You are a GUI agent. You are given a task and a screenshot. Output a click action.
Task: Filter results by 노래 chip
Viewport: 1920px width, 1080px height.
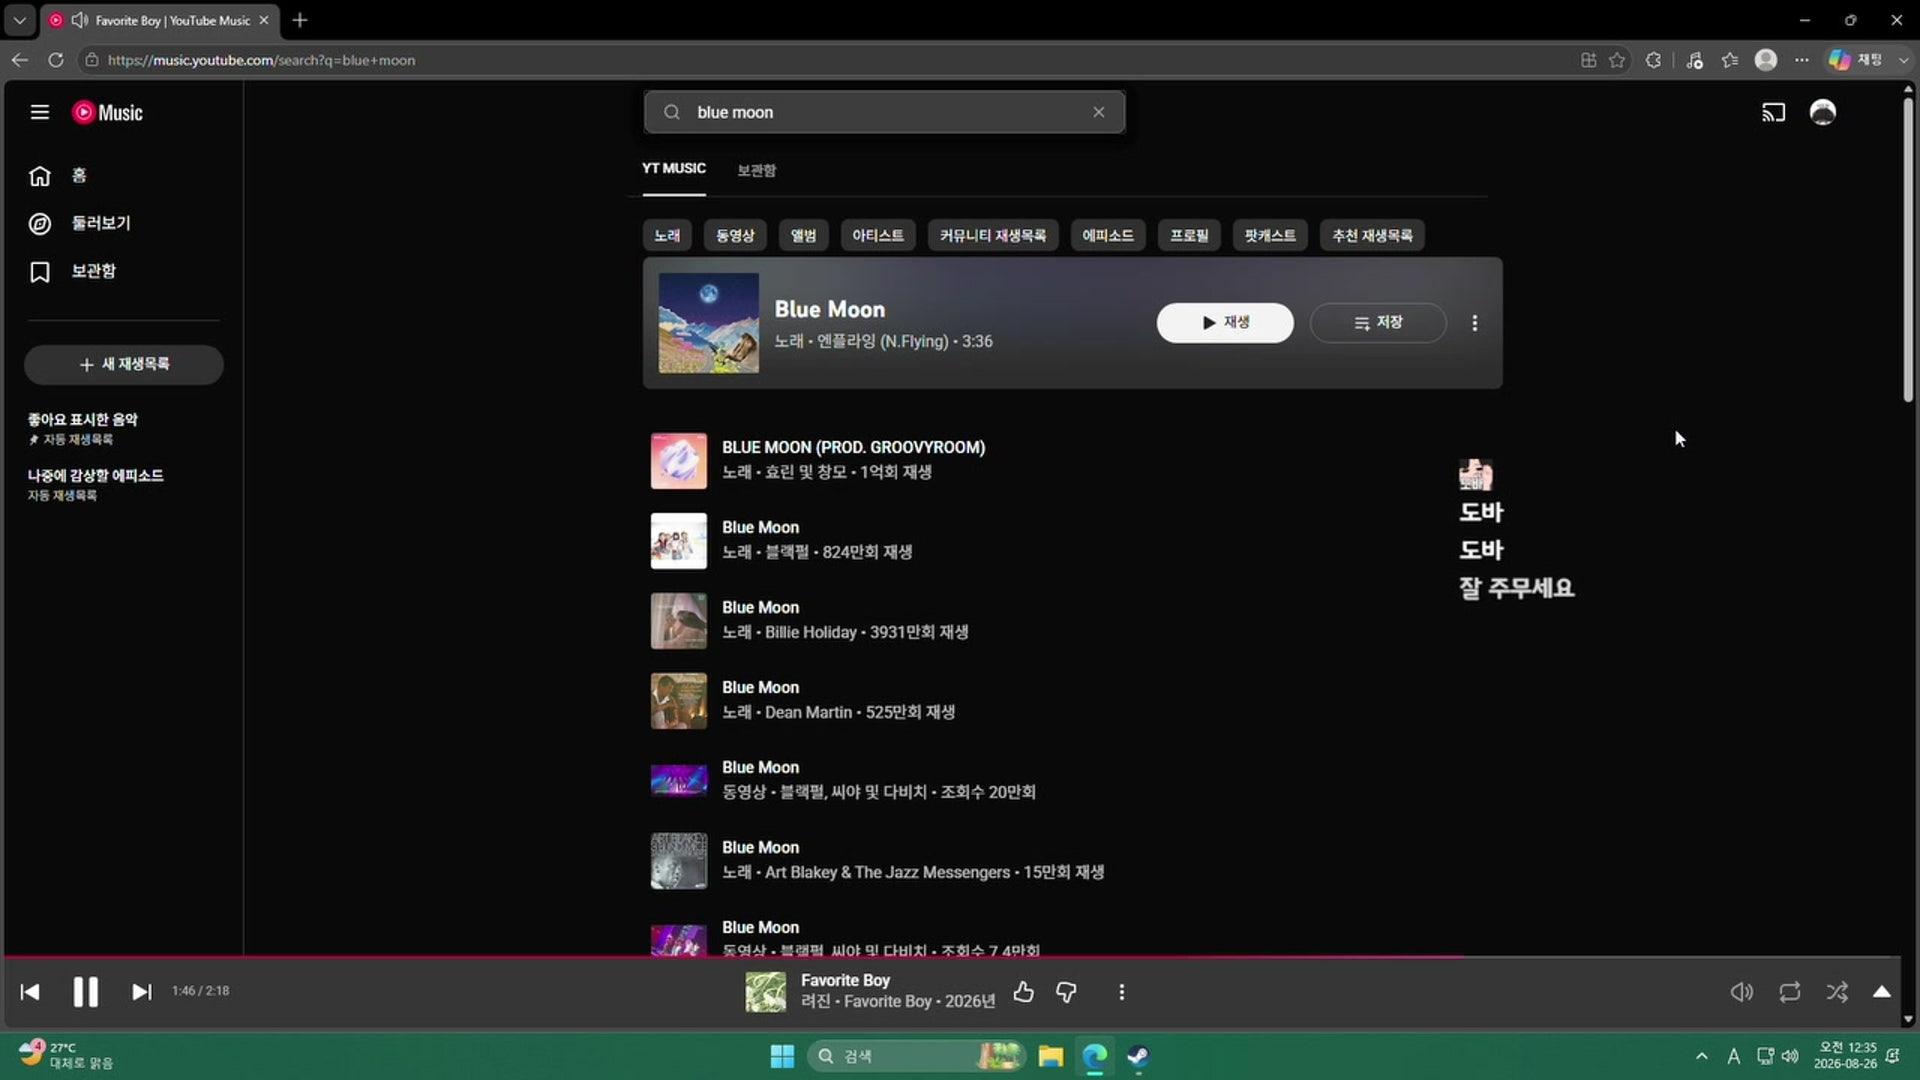667,236
